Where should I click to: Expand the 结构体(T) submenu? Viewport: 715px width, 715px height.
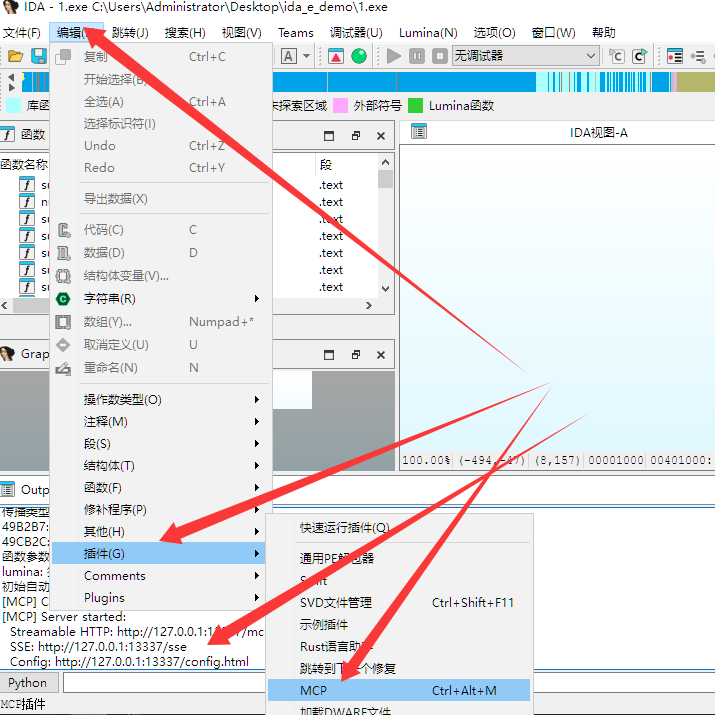161,466
